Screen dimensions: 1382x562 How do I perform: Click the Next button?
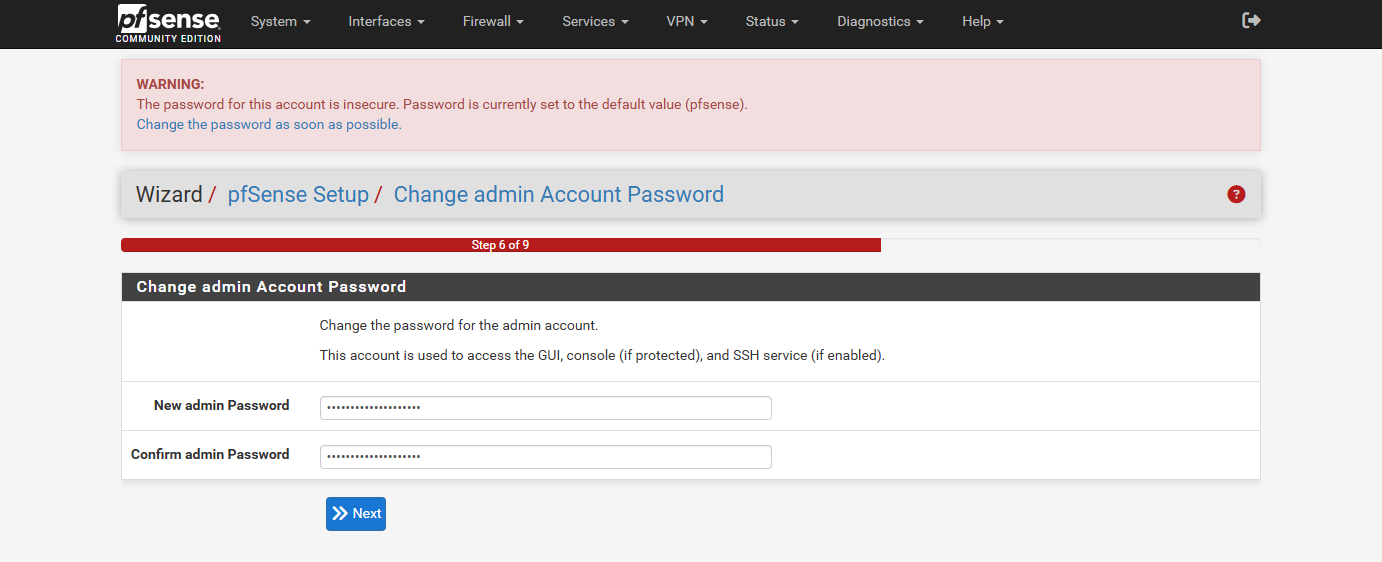[356, 513]
